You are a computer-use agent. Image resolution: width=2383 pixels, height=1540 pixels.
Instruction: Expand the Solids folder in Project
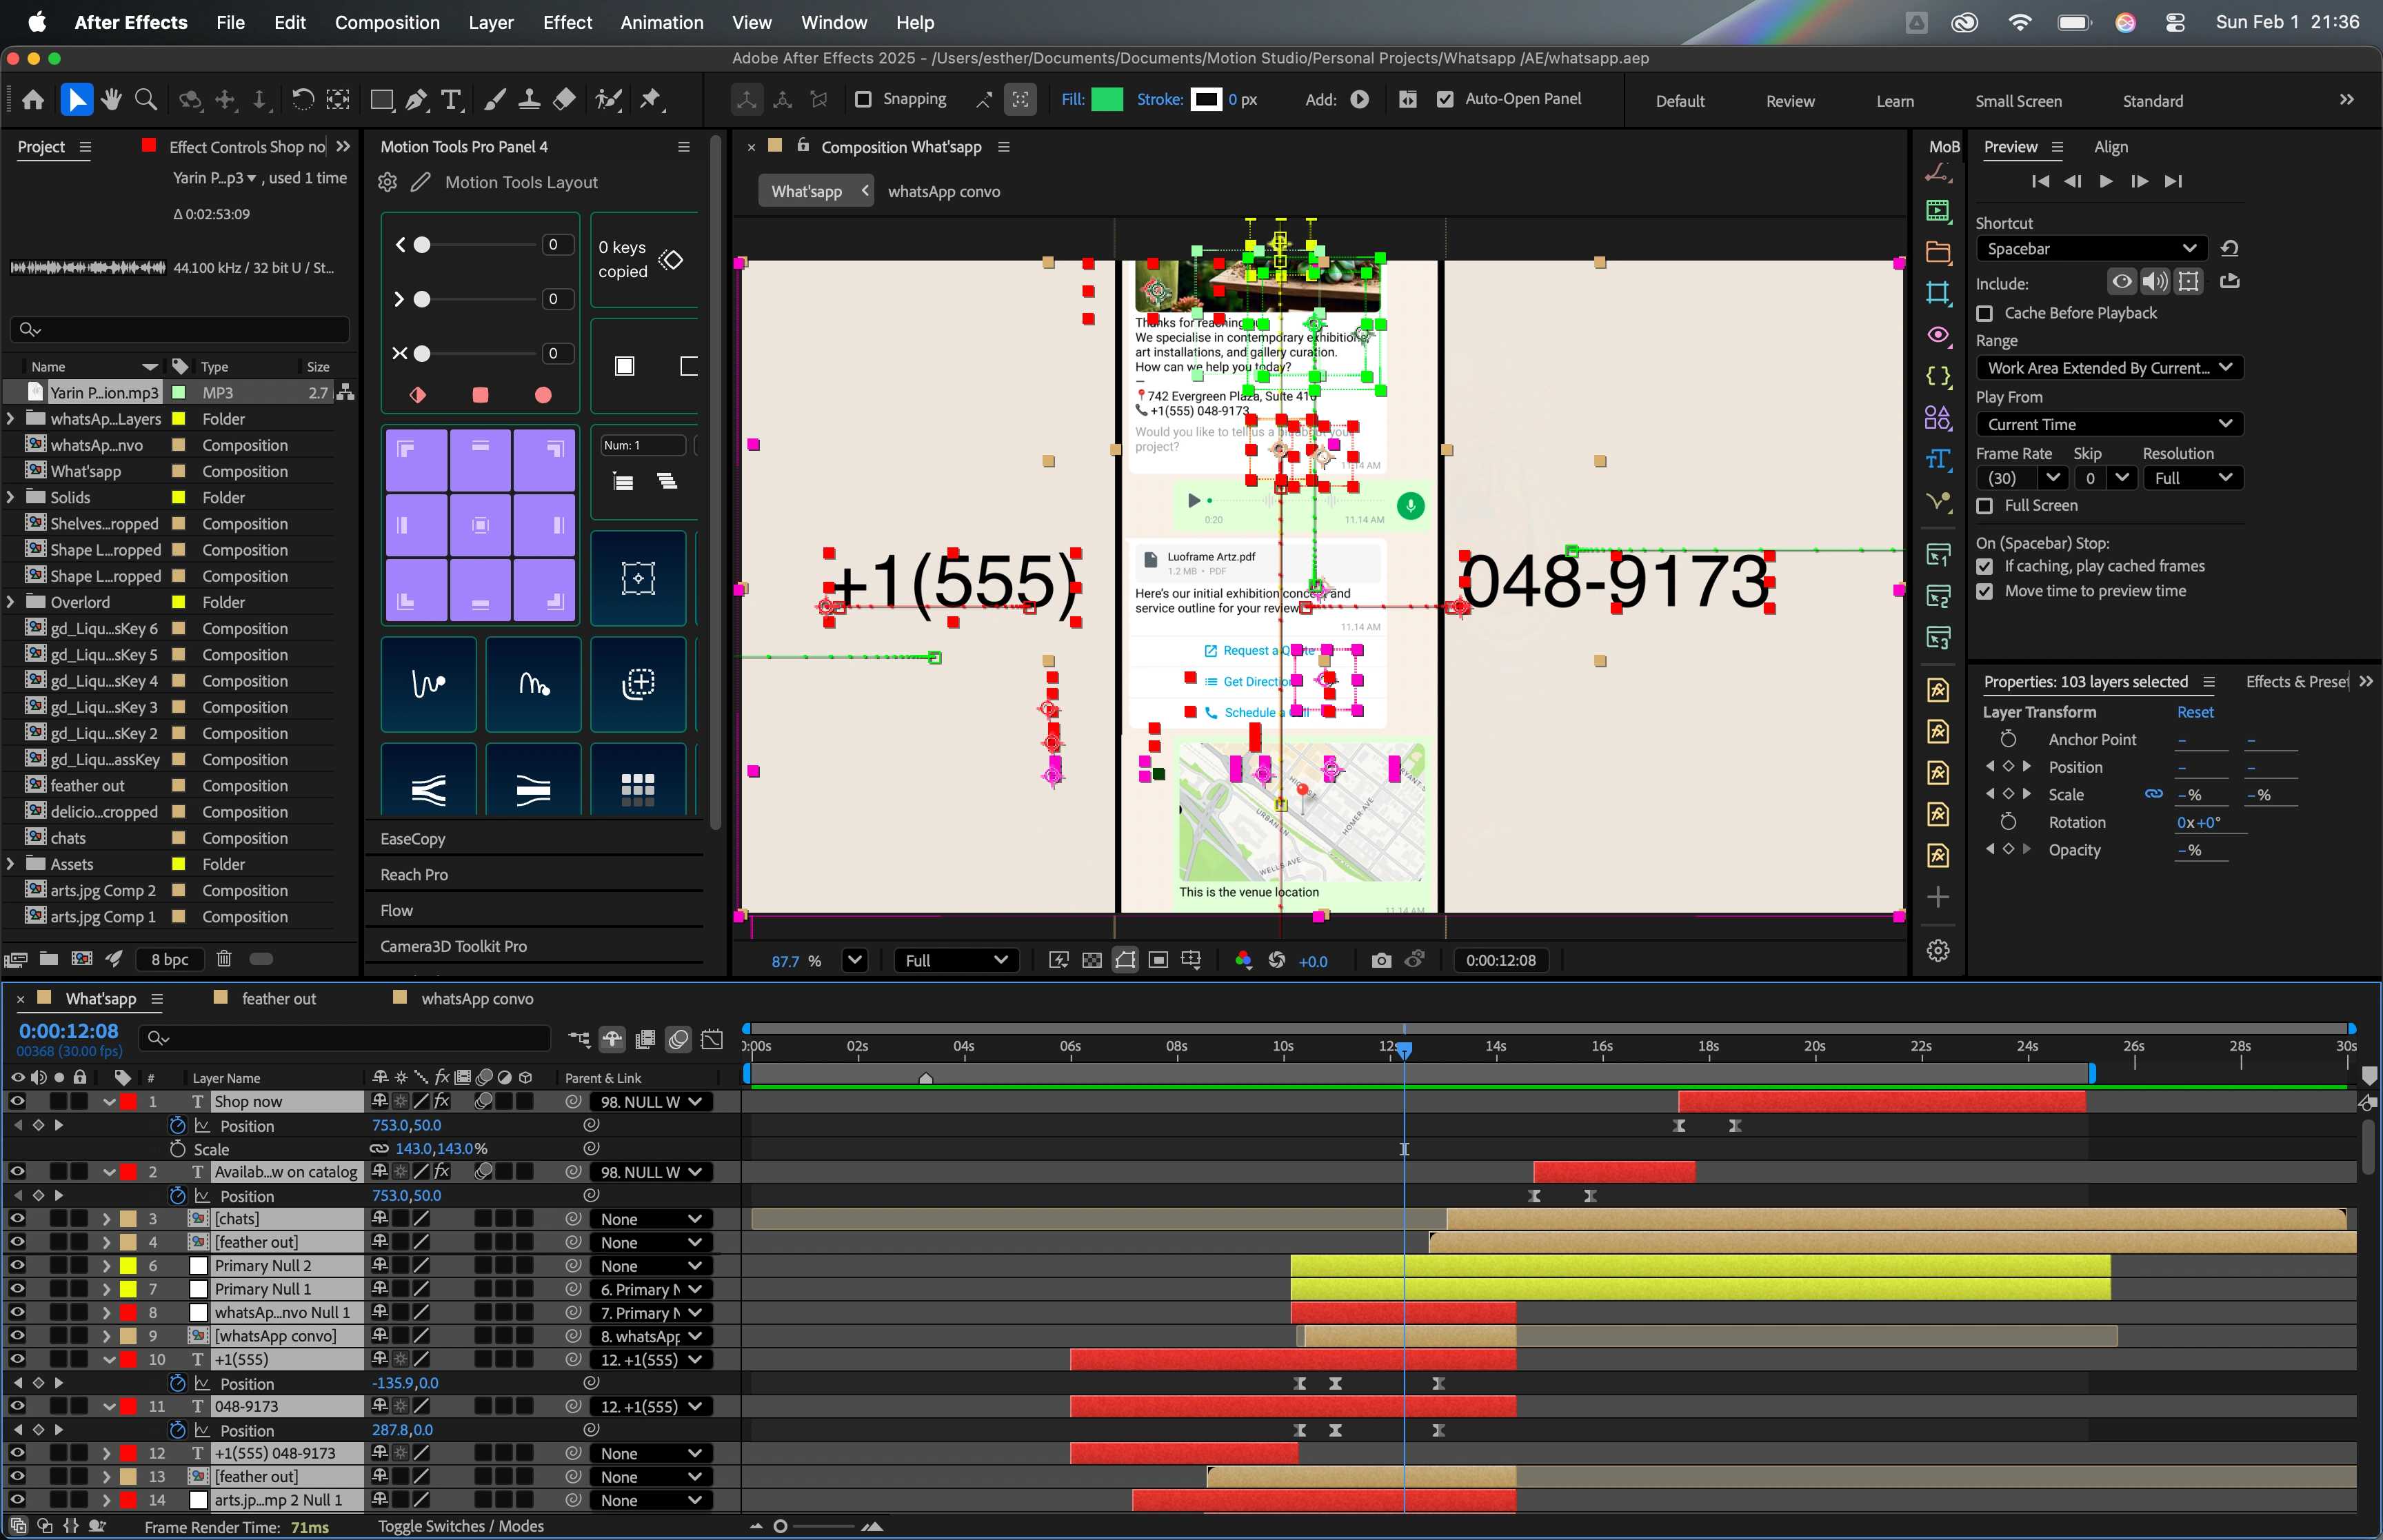11,497
